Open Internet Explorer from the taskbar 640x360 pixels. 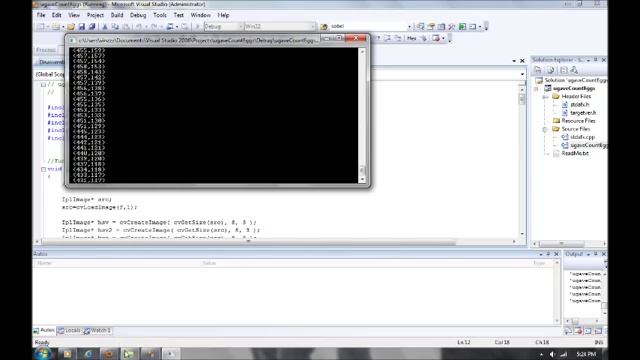pyautogui.click(x=88, y=354)
